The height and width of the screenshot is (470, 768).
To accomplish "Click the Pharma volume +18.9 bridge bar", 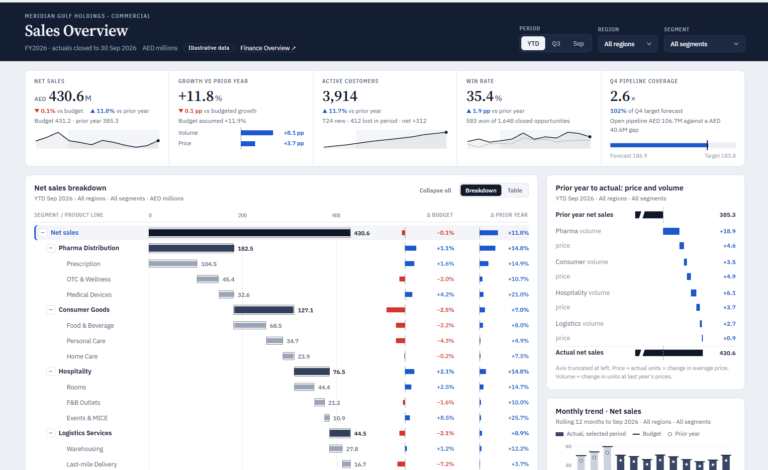I will click(x=671, y=231).
